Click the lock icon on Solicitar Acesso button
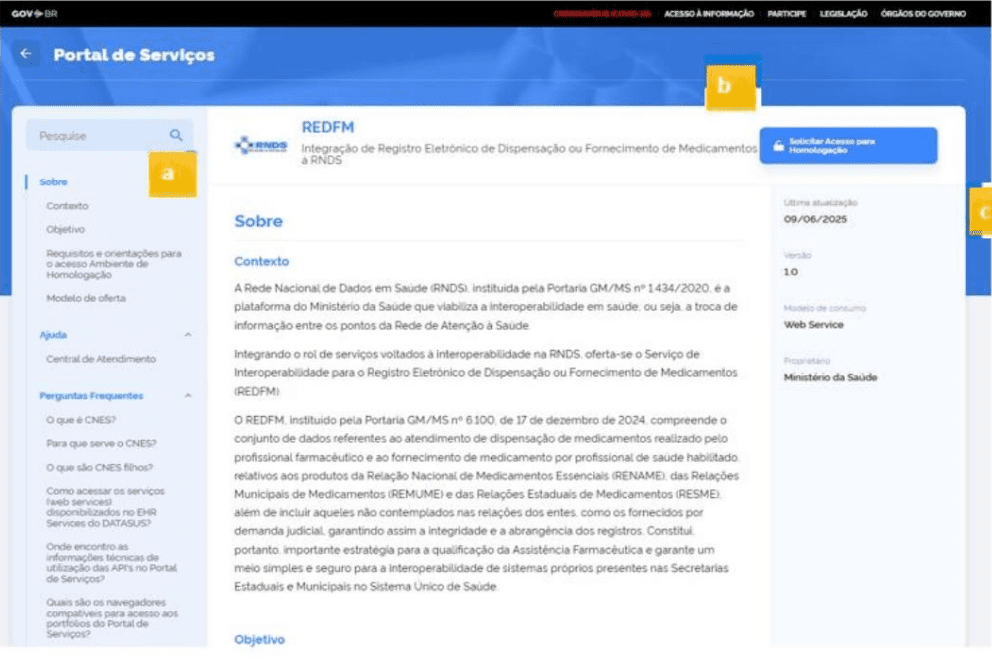992x664 pixels. [x=779, y=146]
